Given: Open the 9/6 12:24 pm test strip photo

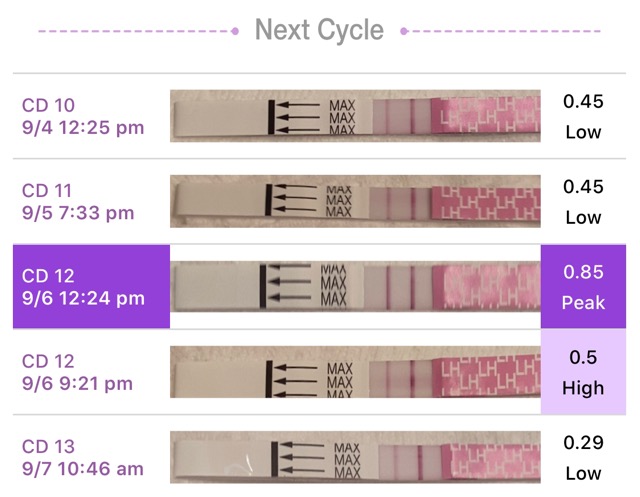Looking at the screenshot, I should (x=355, y=287).
